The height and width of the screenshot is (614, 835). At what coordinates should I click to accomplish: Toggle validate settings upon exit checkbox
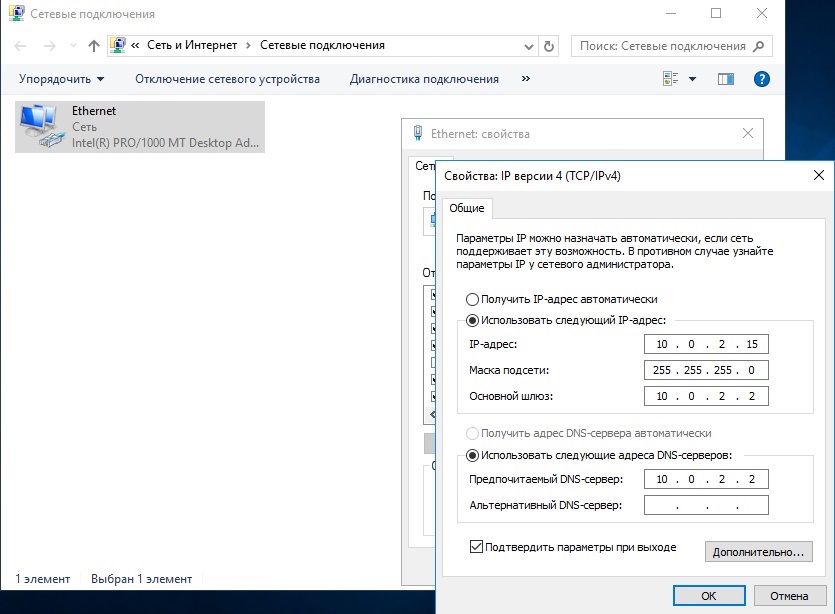476,547
